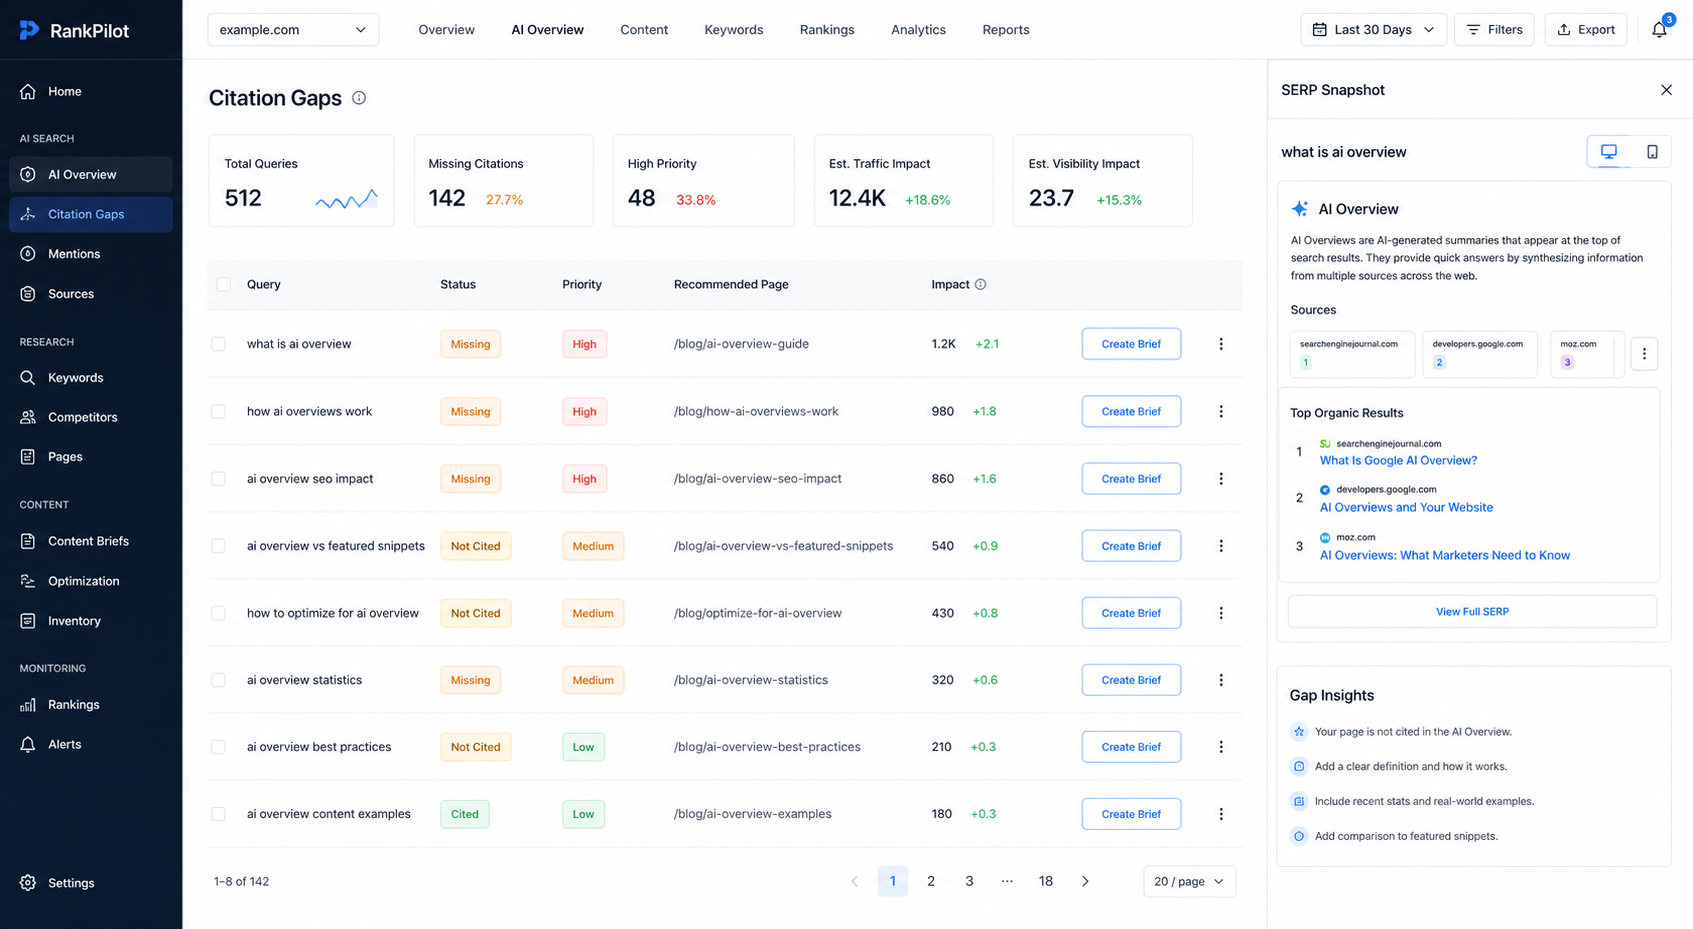Toggle select-all checkbox in table header
This screenshot has width=1693, height=929.
click(223, 284)
